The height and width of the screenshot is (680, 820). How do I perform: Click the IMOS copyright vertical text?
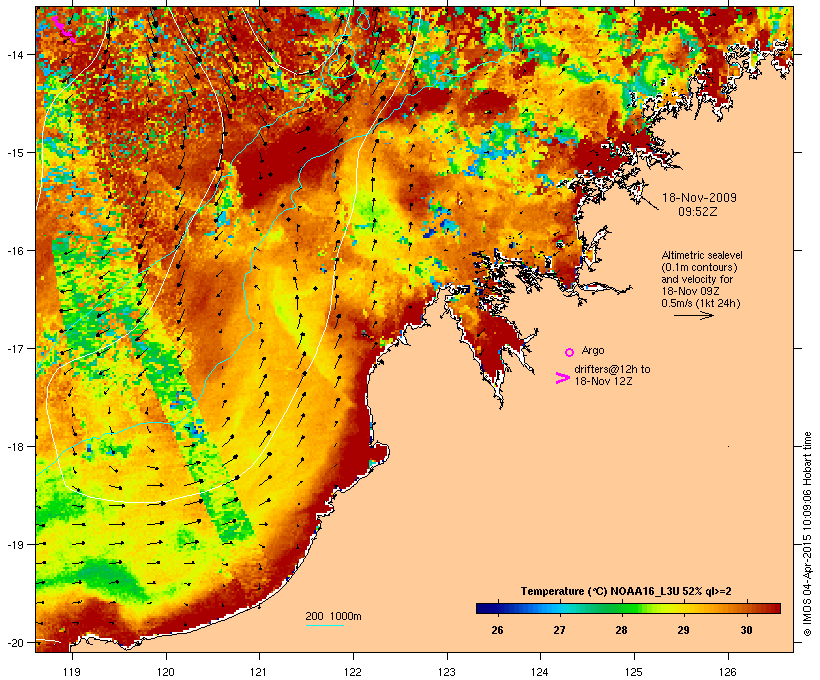tap(807, 534)
